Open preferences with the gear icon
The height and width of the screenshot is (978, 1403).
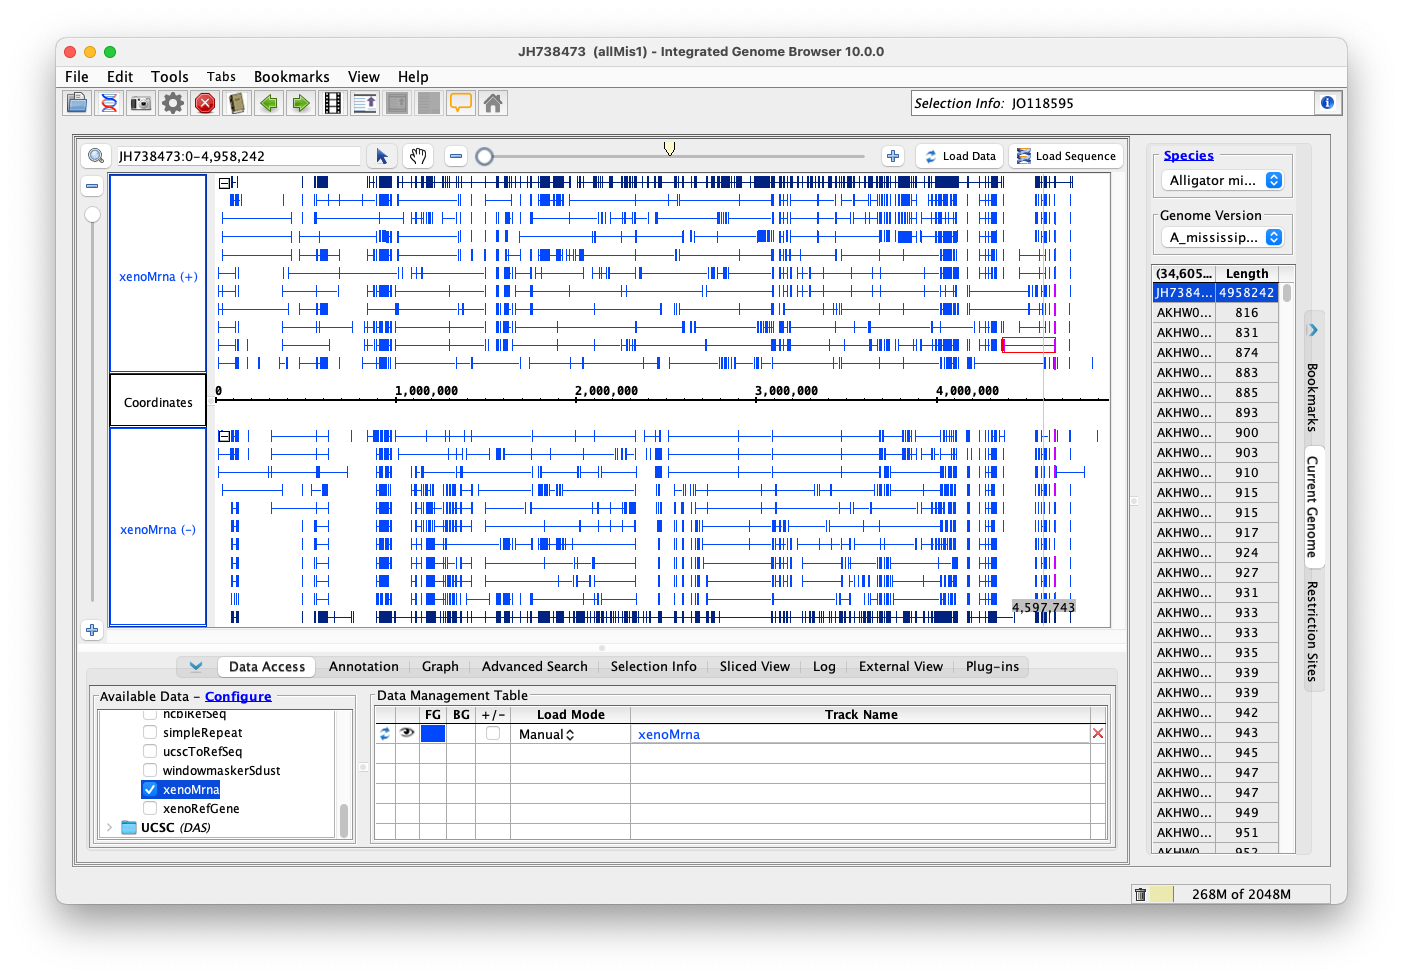[173, 103]
